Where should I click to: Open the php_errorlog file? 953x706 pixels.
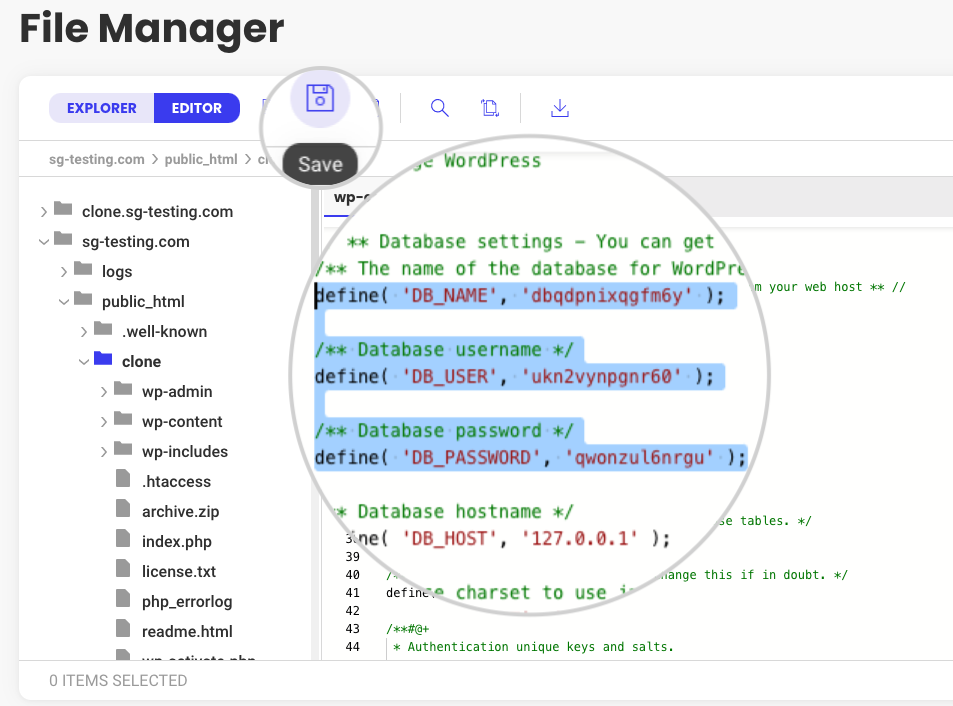187,601
